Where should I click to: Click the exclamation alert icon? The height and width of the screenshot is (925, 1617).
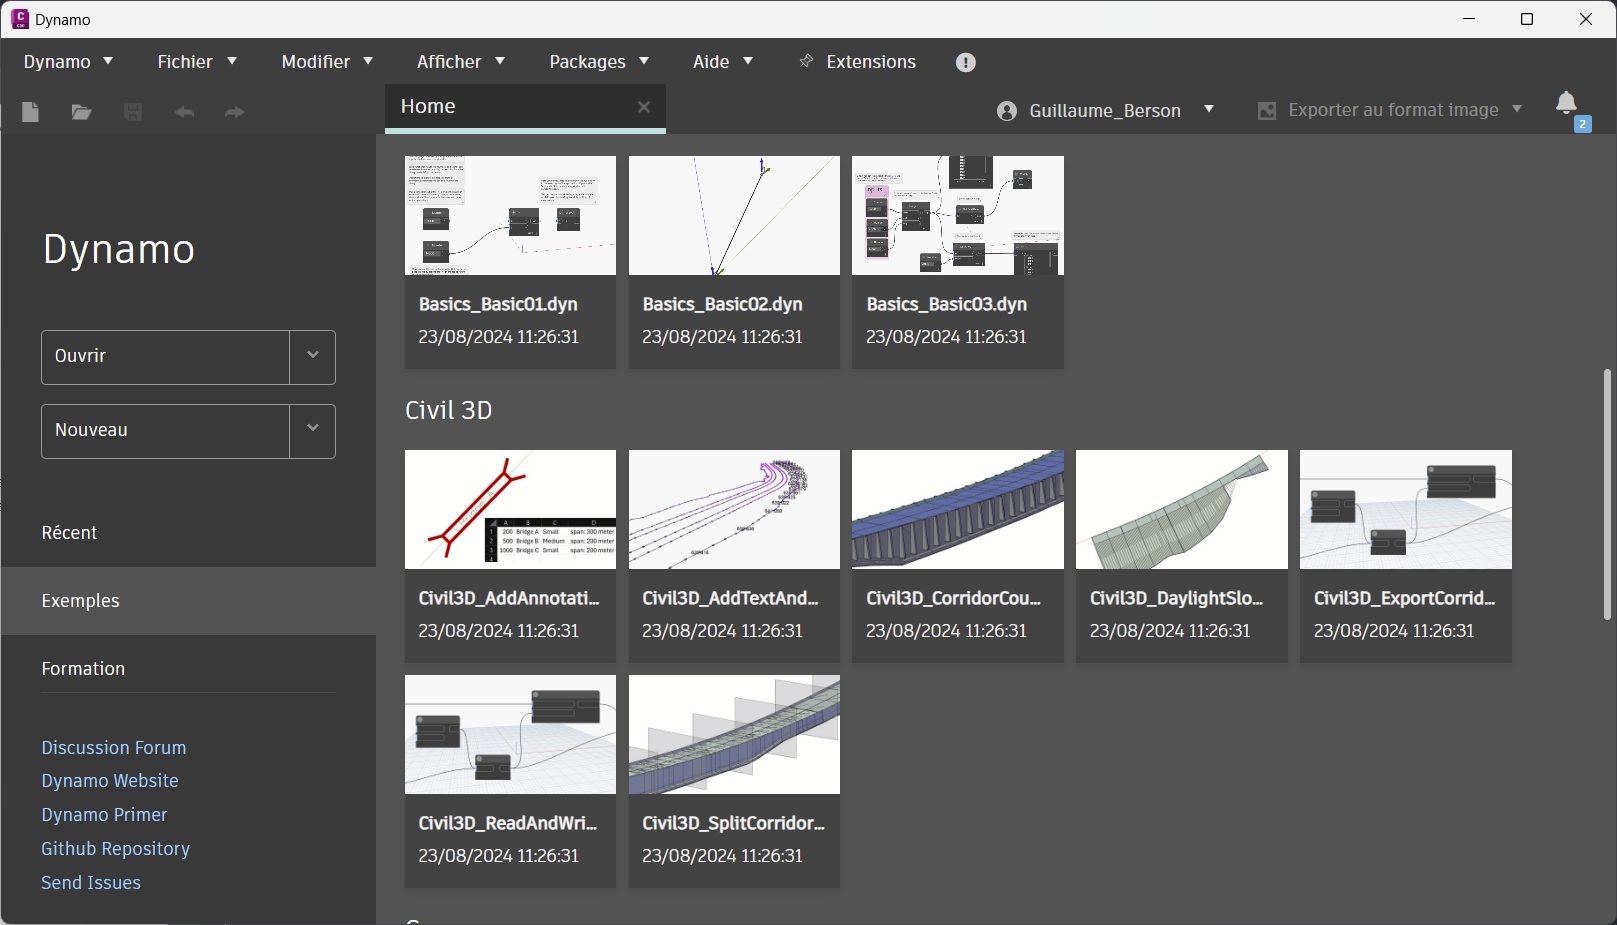(x=965, y=62)
